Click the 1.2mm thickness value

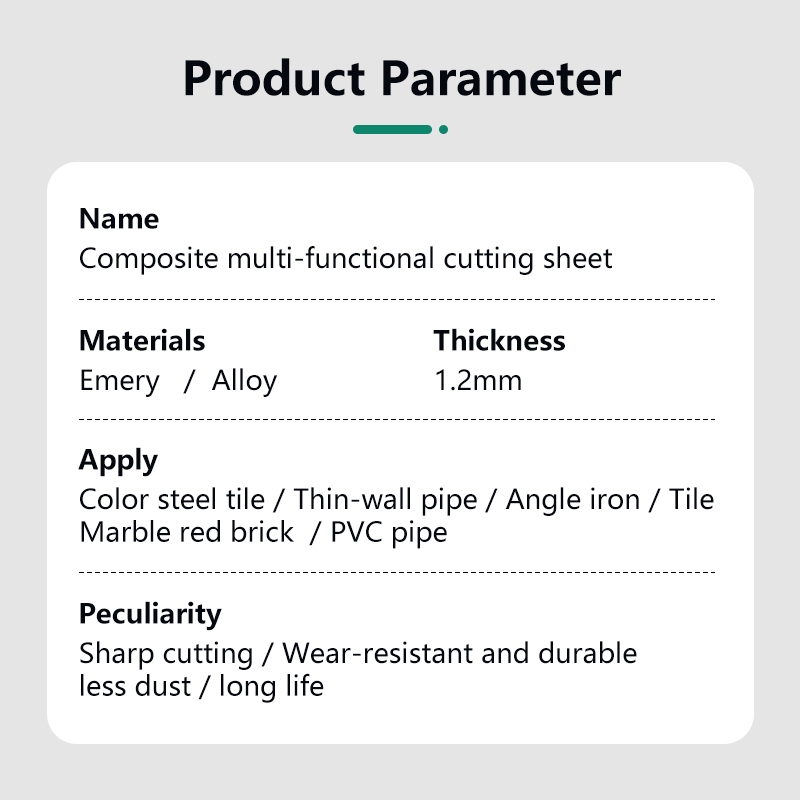tap(478, 381)
